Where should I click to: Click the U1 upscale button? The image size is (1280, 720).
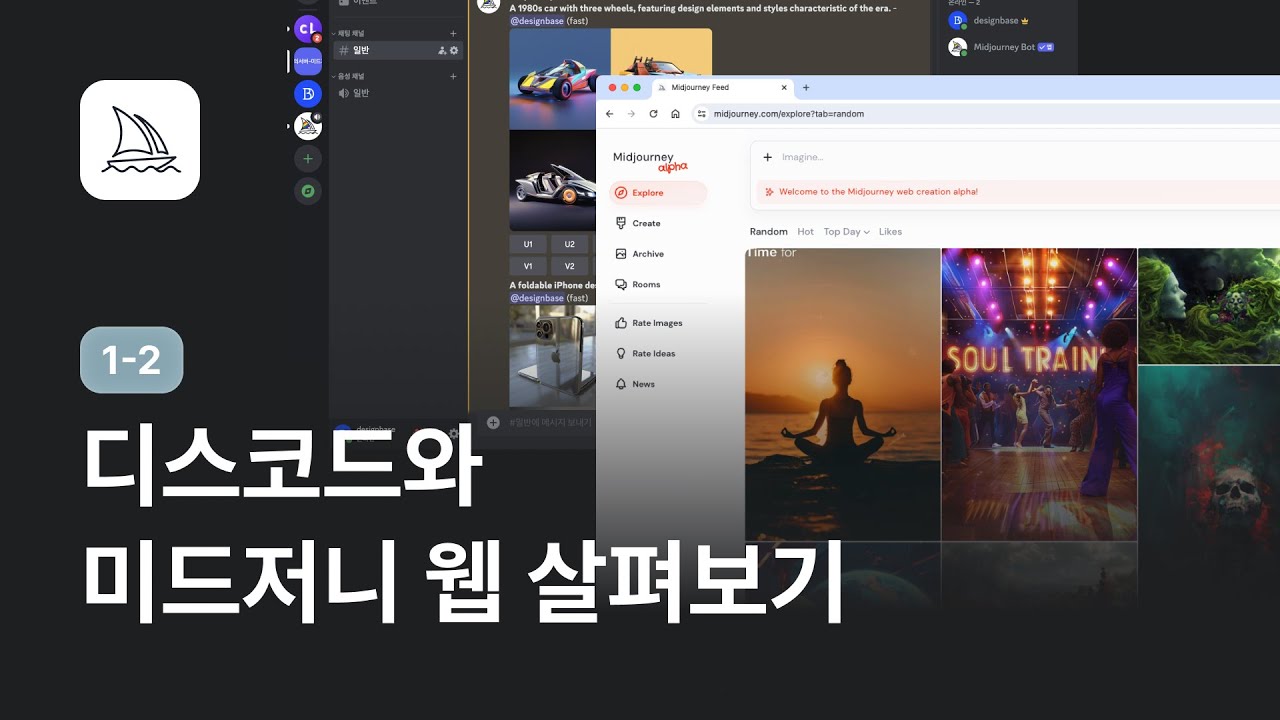point(528,244)
